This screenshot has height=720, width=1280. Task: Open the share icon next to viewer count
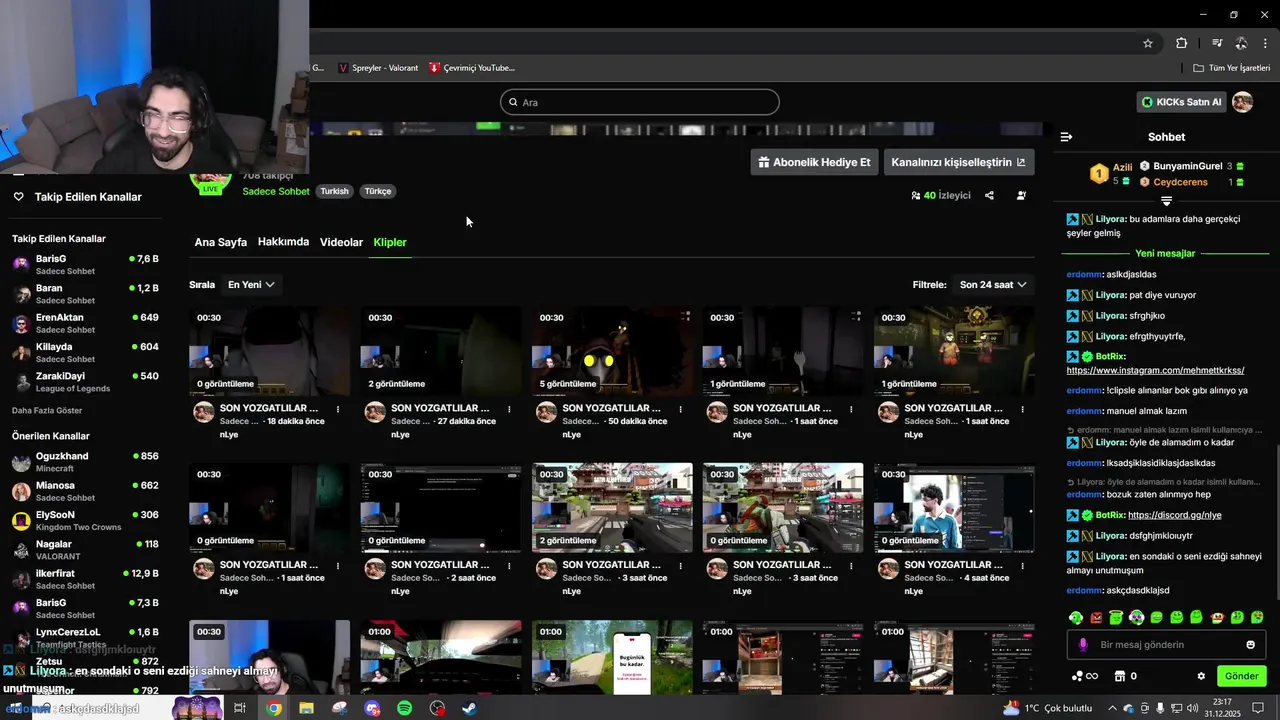pos(989,196)
